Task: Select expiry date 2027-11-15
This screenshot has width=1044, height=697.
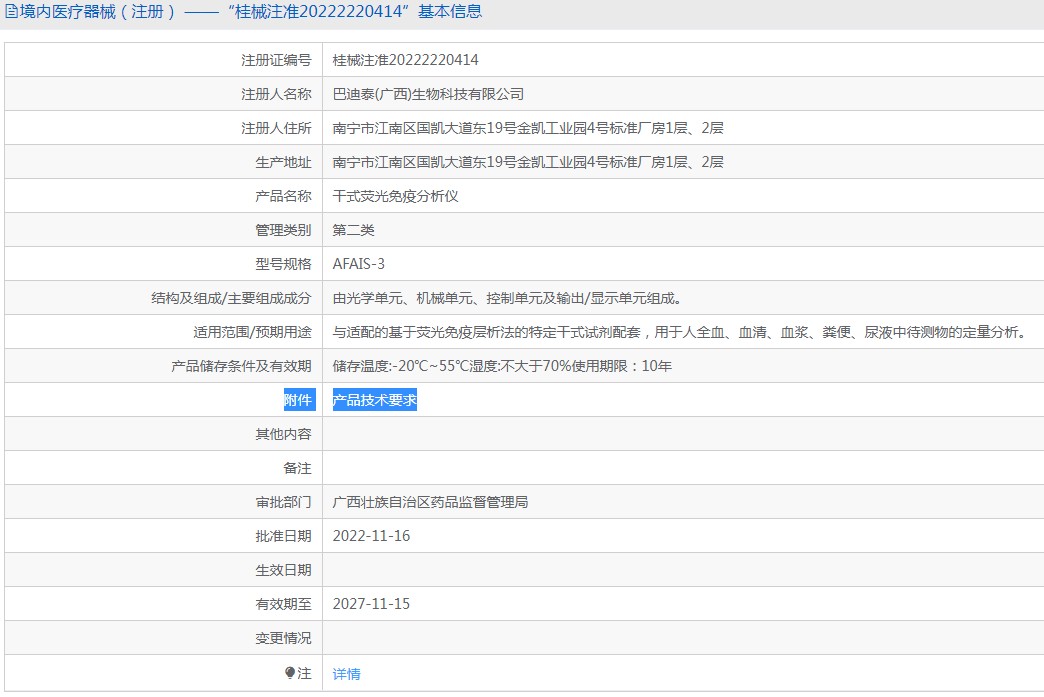Action: pos(372,604)
